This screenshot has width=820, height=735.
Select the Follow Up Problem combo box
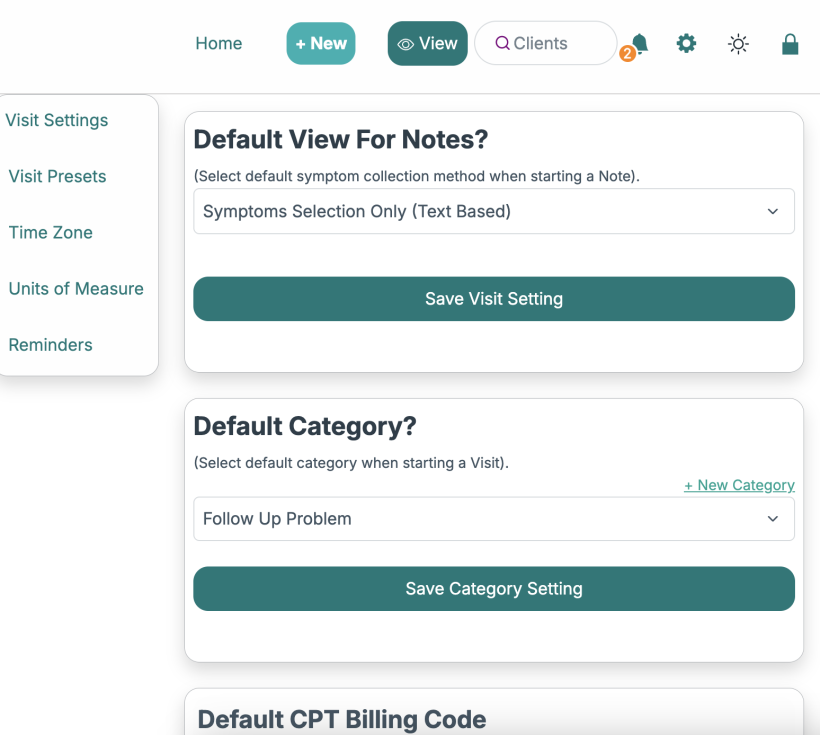click(x=480, y=519)
